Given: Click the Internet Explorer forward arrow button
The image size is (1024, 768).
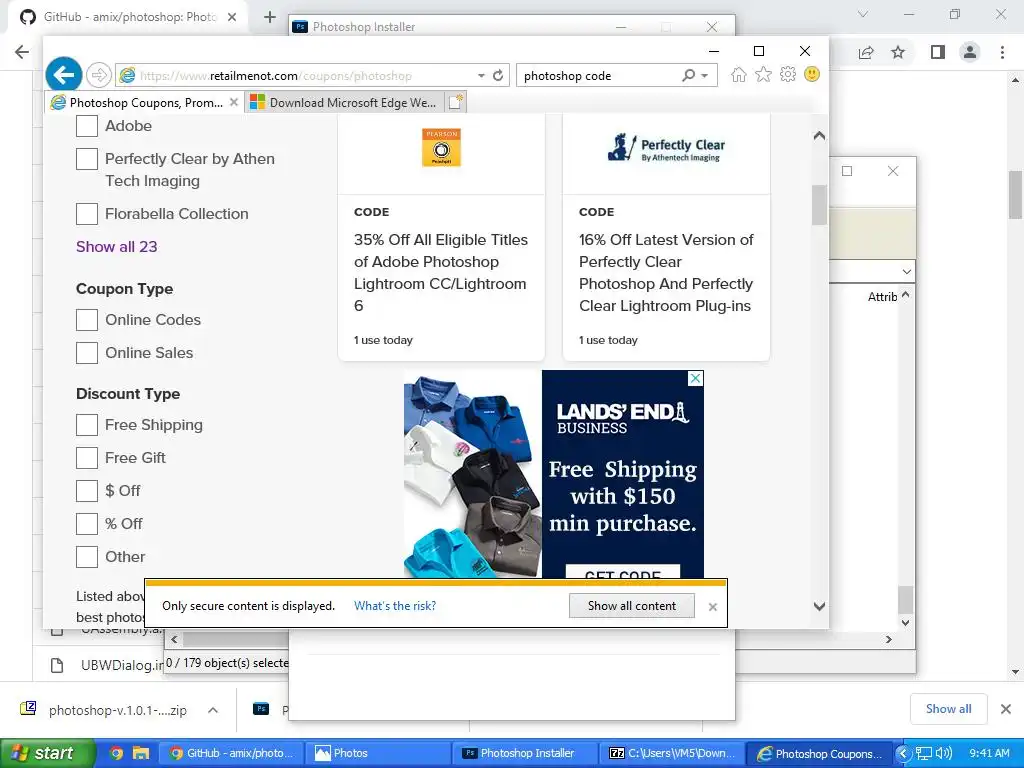Looking at the screenshot, I should pos(99,75).
